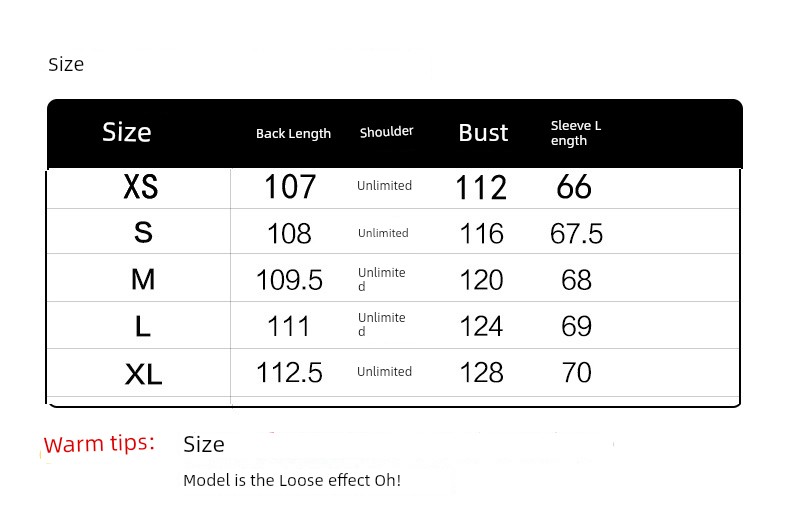Select the XL size row label
The height and width of the screenshot is (526, 790).
coord(143,373)
